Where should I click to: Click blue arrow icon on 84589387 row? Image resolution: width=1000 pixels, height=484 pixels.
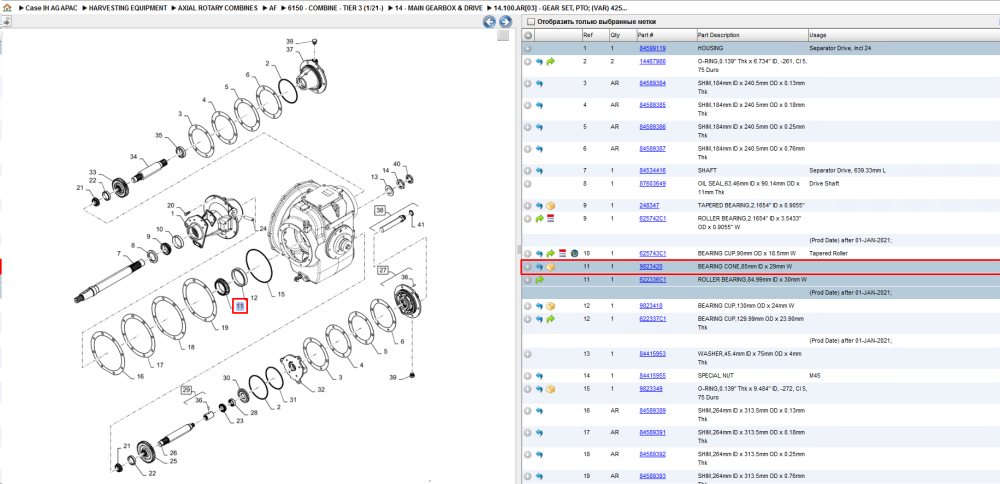(539, 149)
